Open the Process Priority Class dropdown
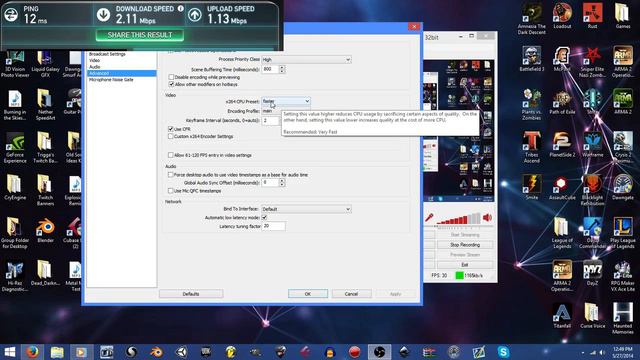Image resolution: width=640 pixels, height=360 pixels. click(x=306, y=60)
